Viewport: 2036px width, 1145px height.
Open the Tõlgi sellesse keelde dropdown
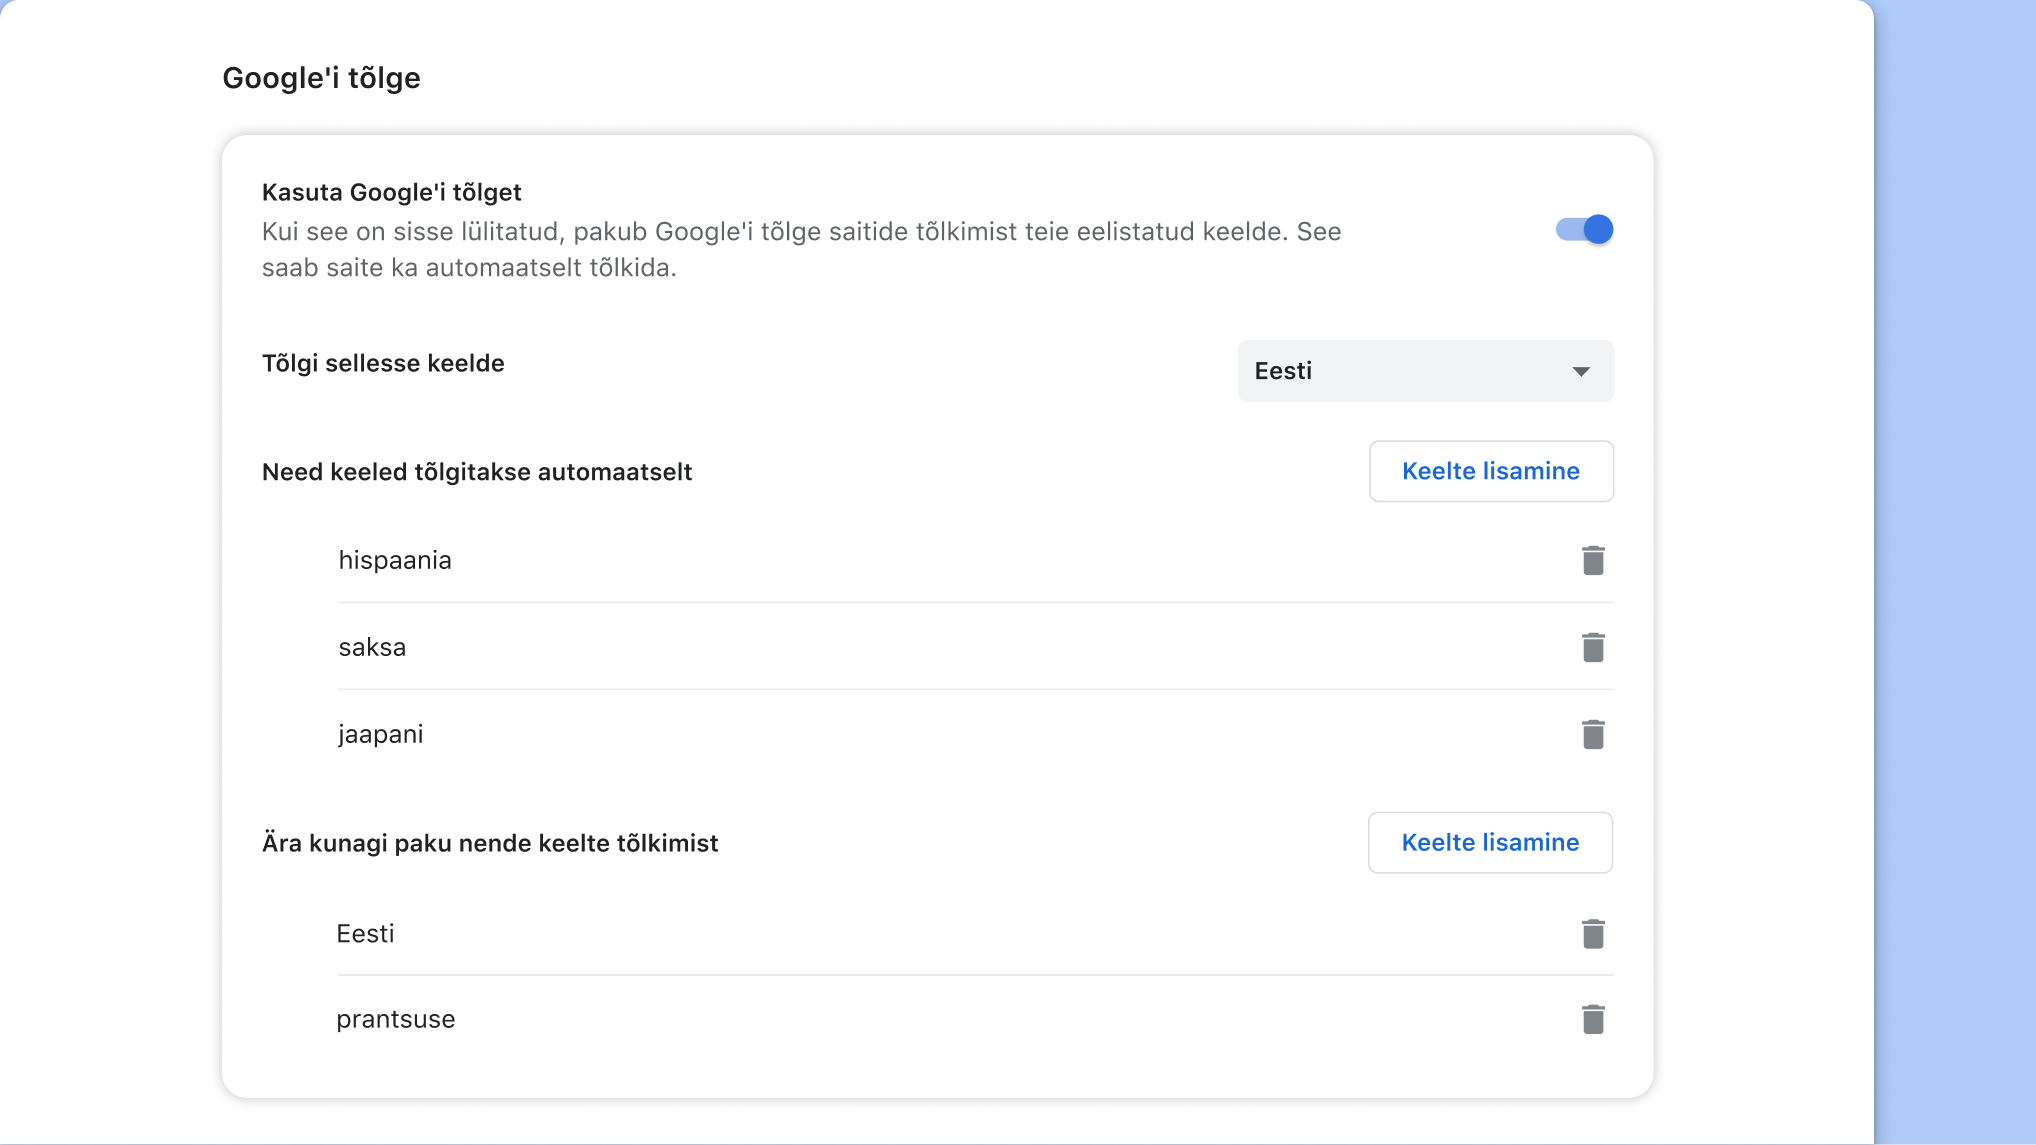click(1425, 371)
